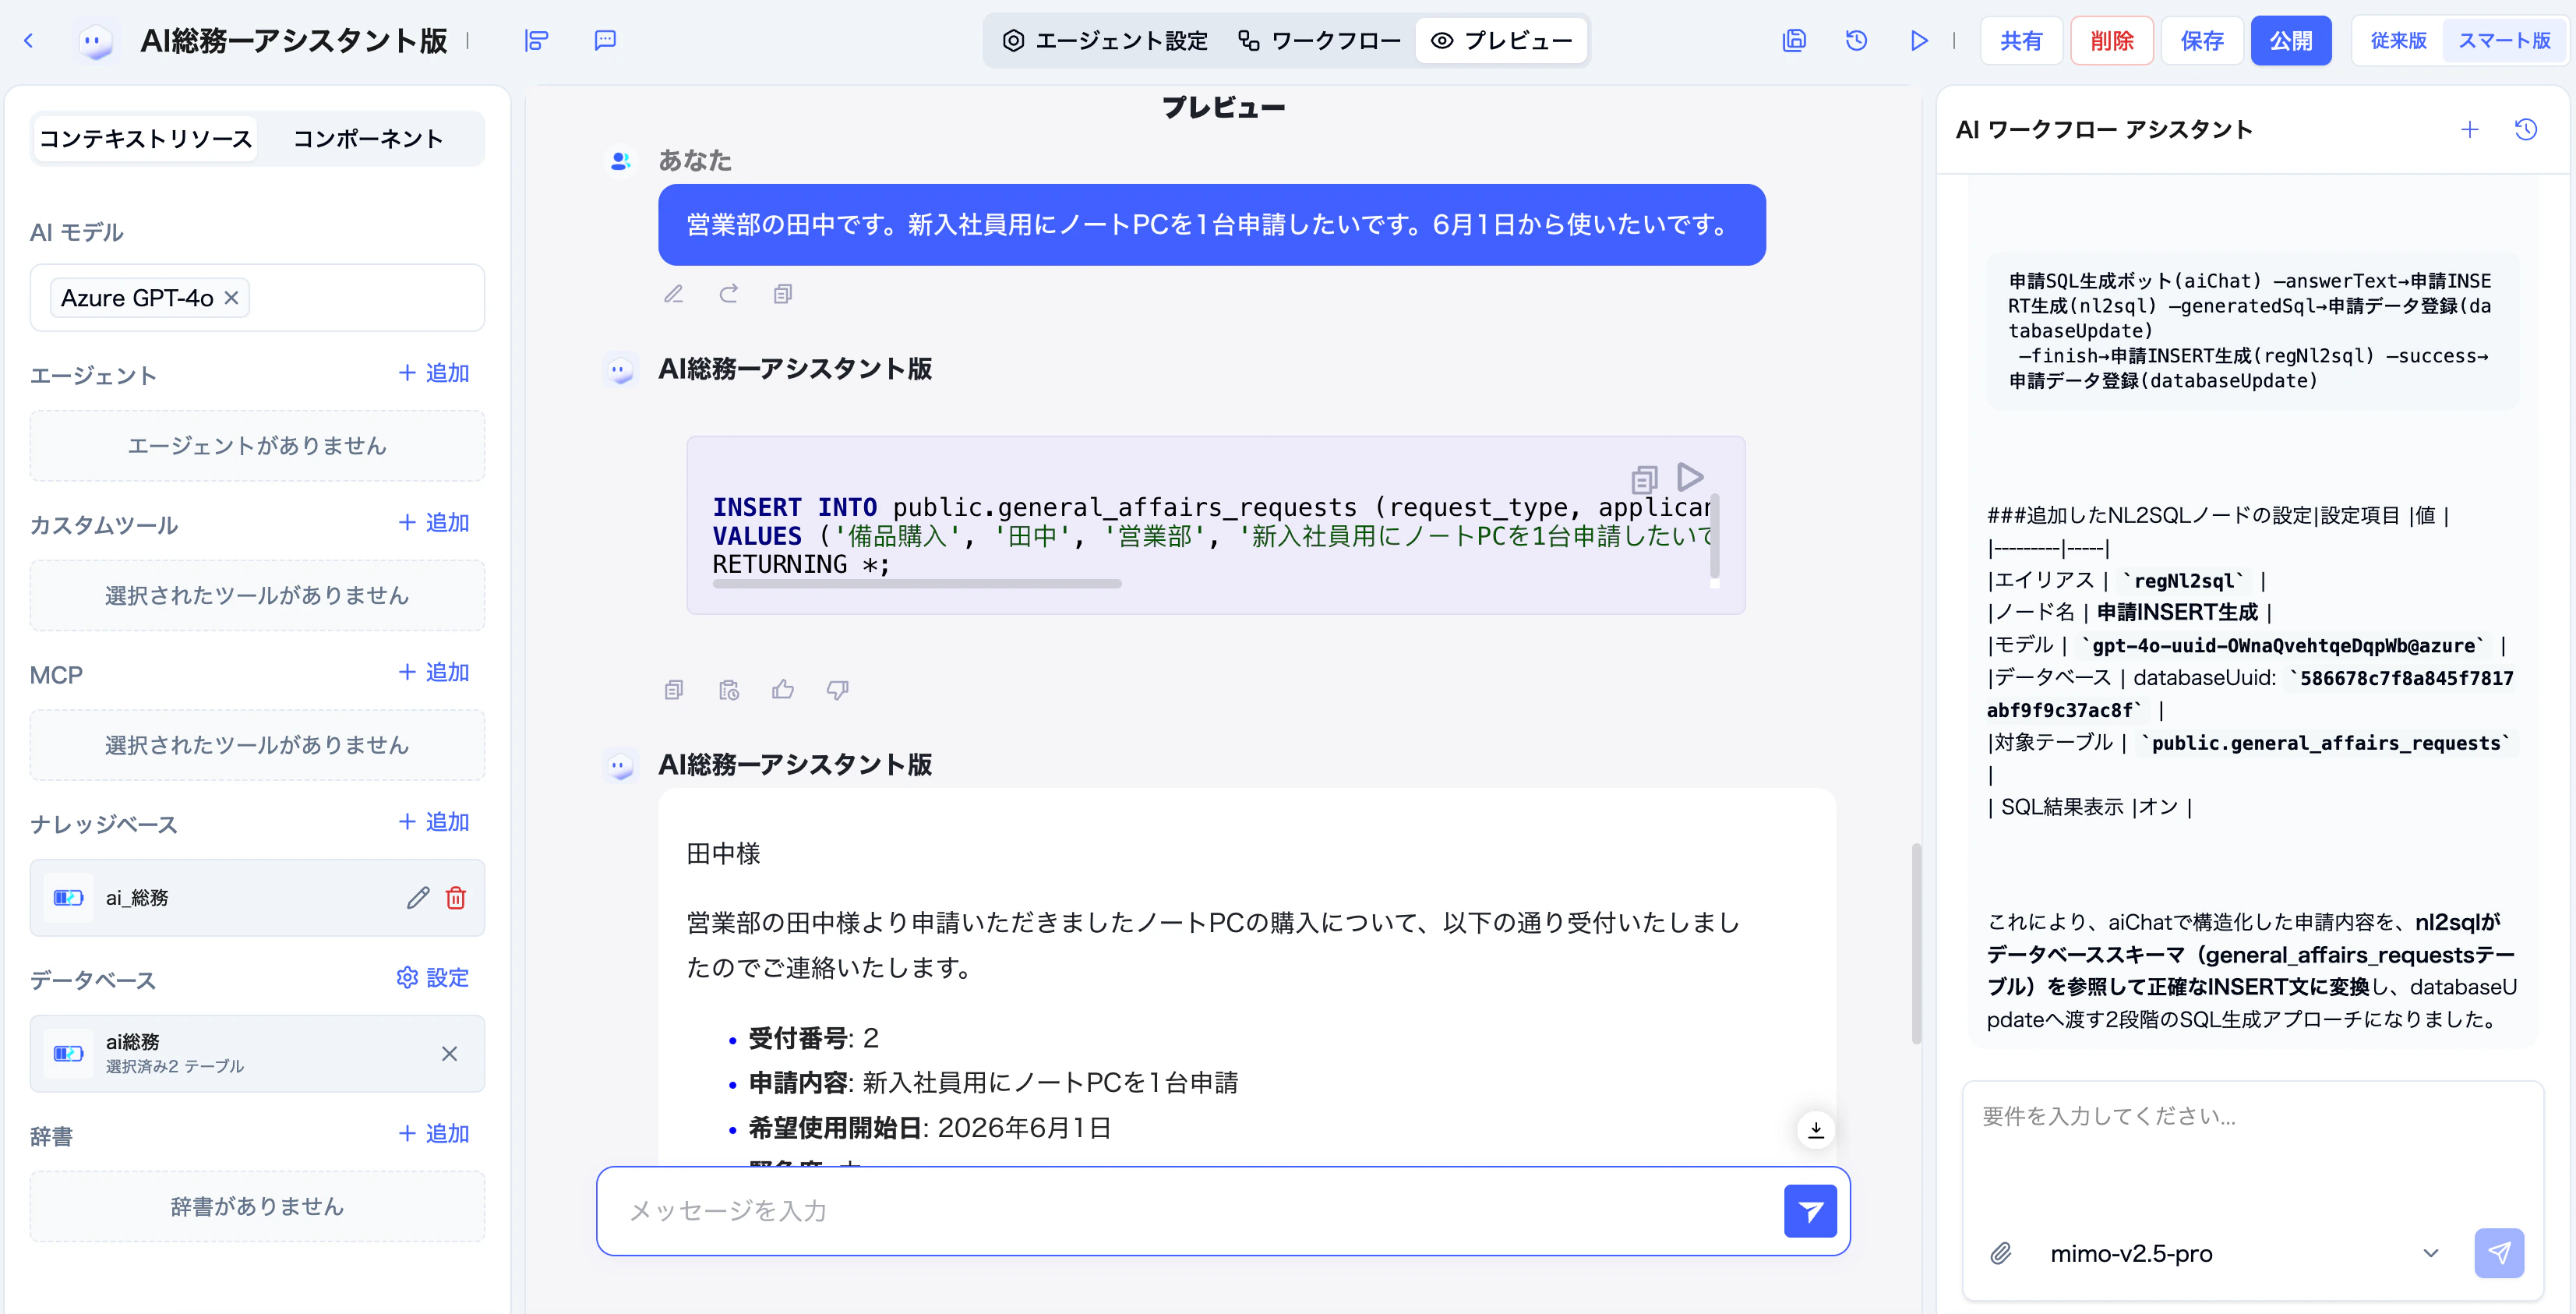Switch to スマート版 mode
Image resolution: width=2576 pixels, height=1314 pixels.
[2504, 41]
